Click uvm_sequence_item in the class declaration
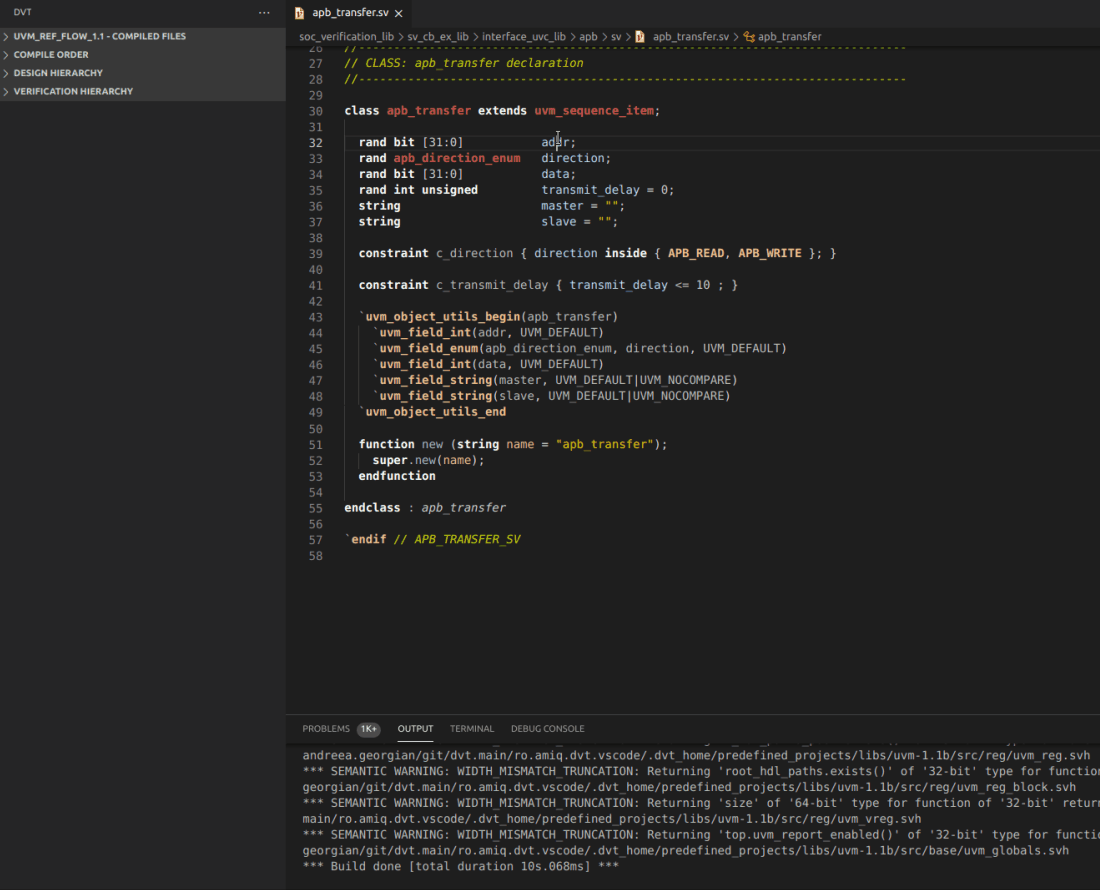This screenshot has width=1100, height=890. (x=594, y=111)
